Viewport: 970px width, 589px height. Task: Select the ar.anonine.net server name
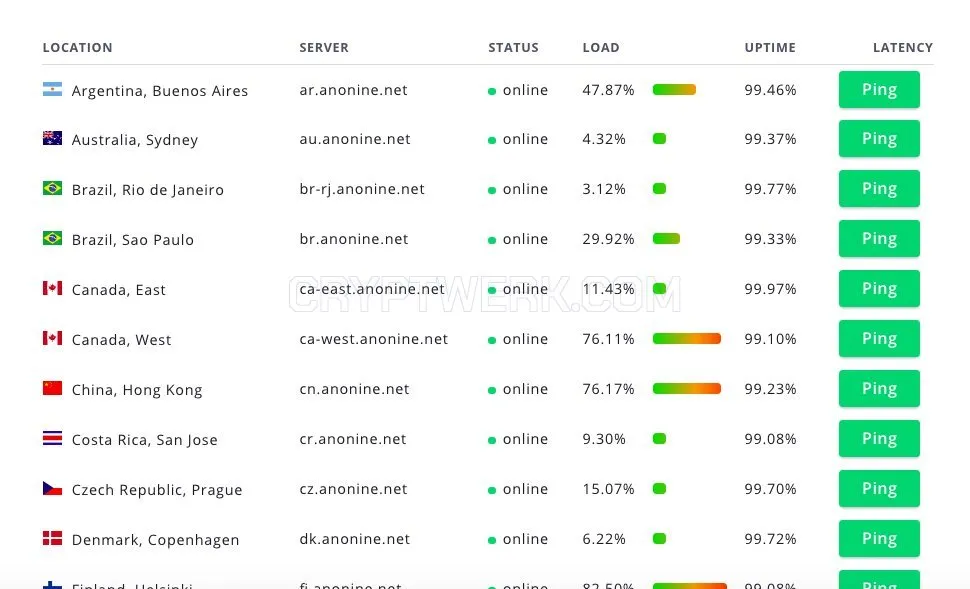pos(353,90)
